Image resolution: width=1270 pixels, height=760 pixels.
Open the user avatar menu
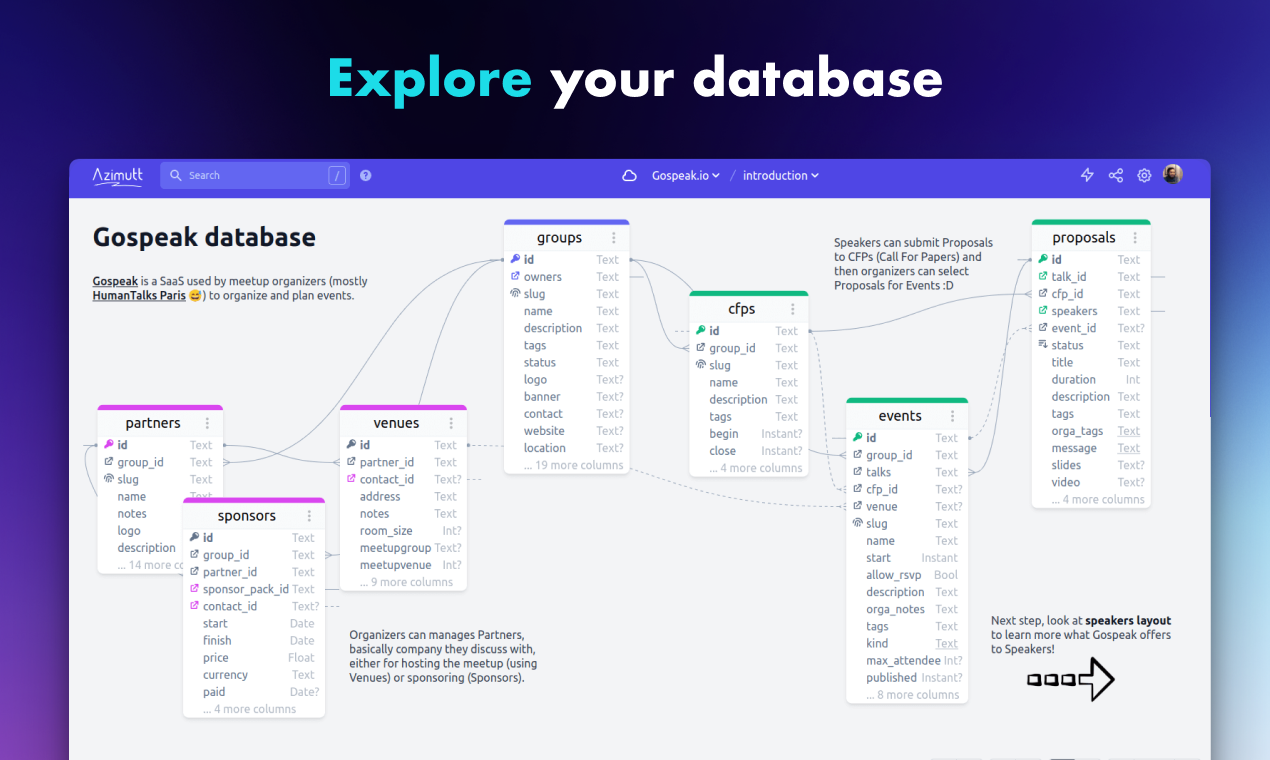[1173, 174]
